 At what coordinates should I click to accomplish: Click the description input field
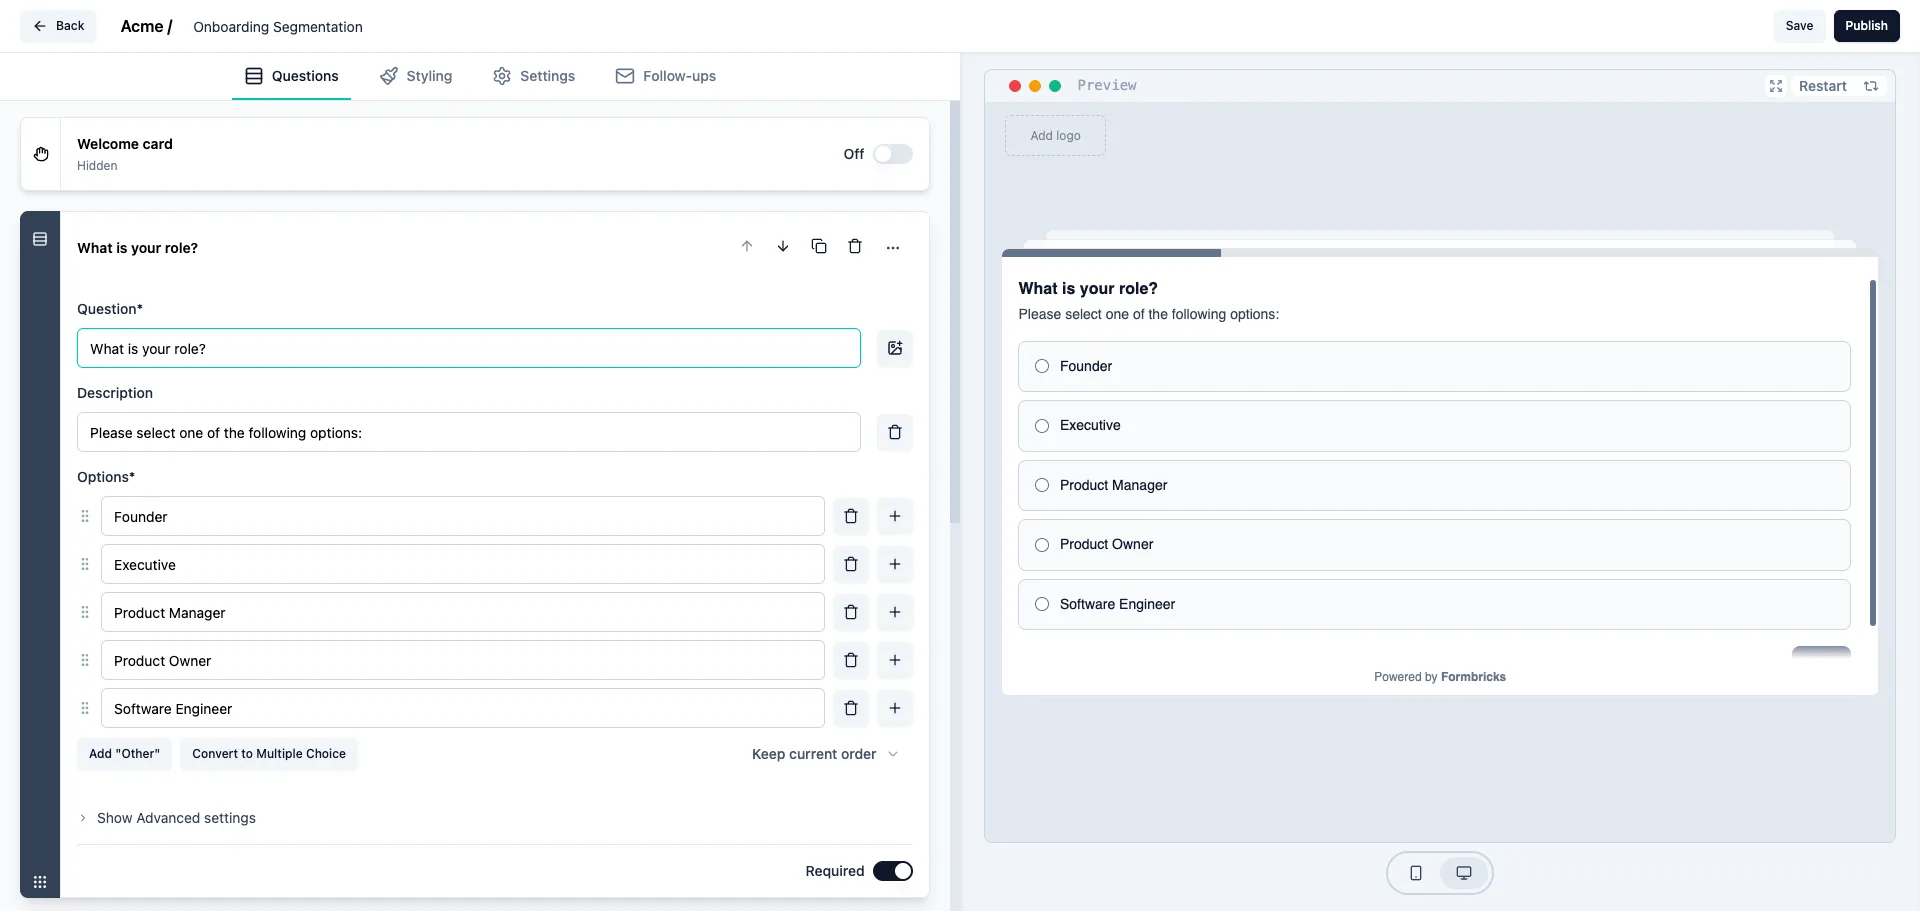tap(469, 432)
